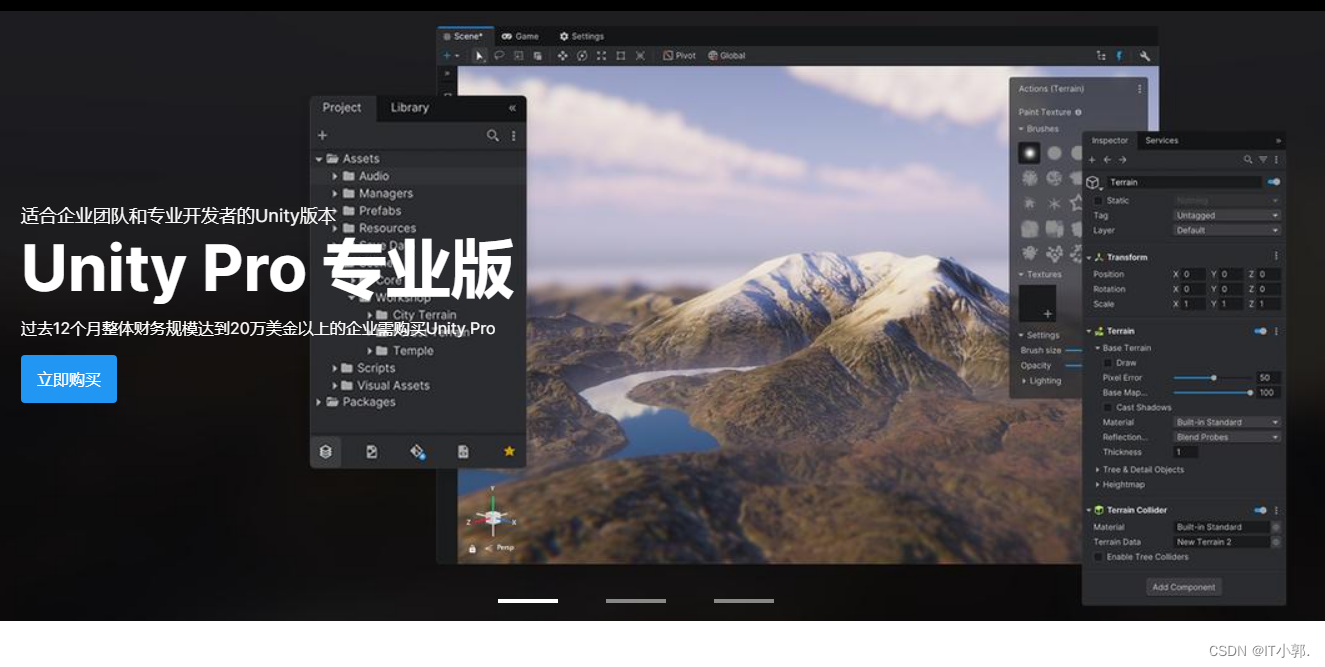Click the plus icon in Project panel
The height and width of the screenshot is (667, 1325).
coord(322,135)
